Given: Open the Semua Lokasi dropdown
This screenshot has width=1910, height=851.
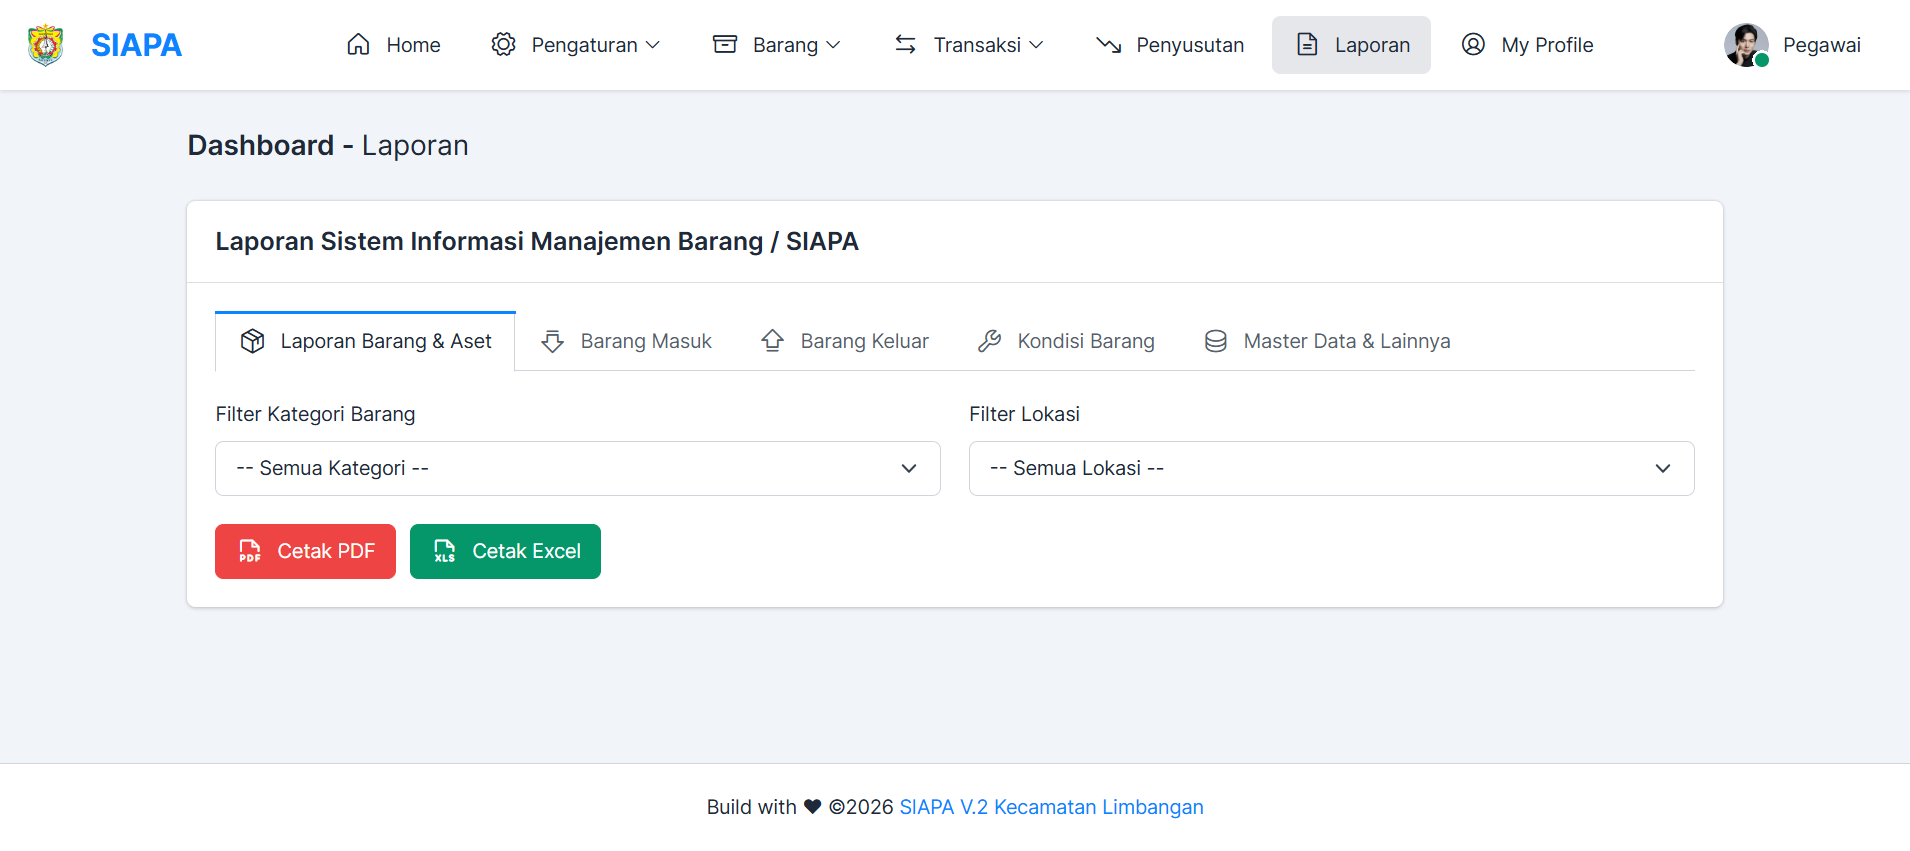Looking at the screenshot, I should pos(1332,468).
